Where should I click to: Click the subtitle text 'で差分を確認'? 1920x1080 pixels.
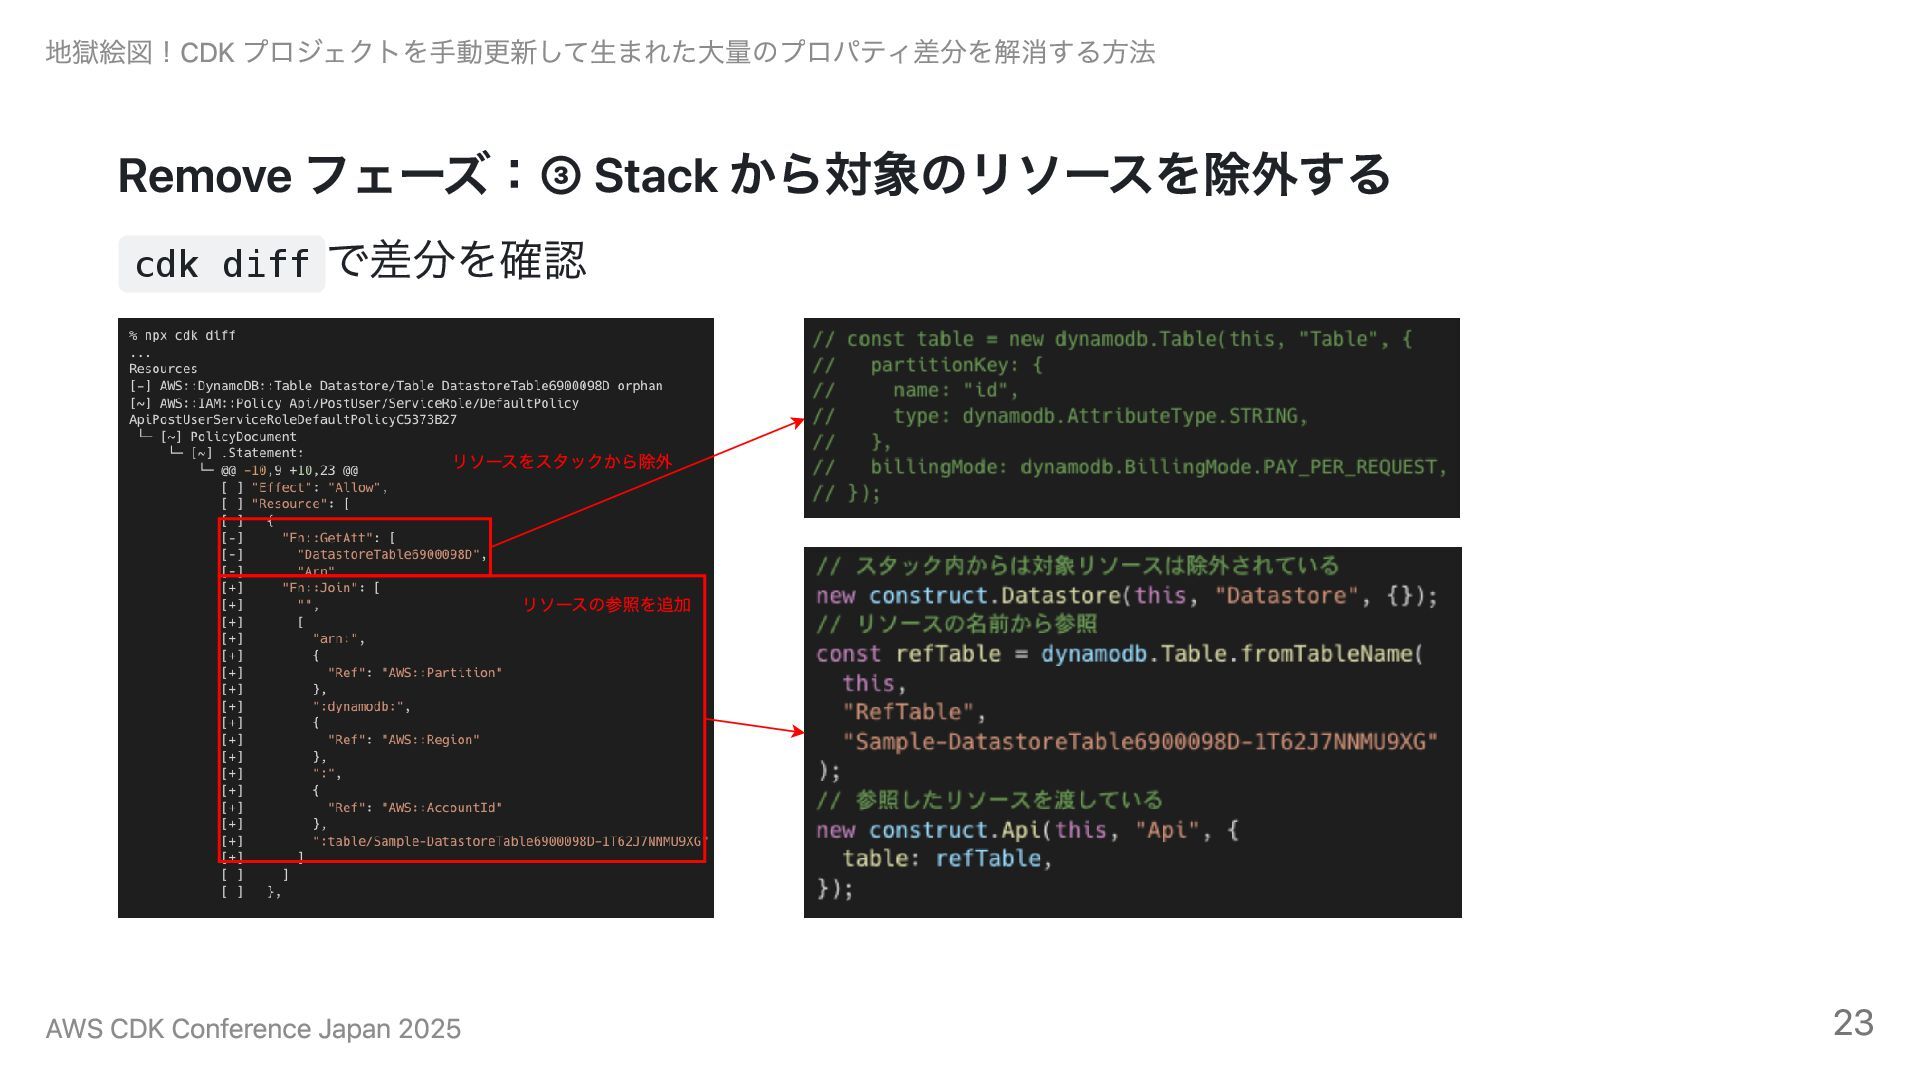(x=457, y=261)
